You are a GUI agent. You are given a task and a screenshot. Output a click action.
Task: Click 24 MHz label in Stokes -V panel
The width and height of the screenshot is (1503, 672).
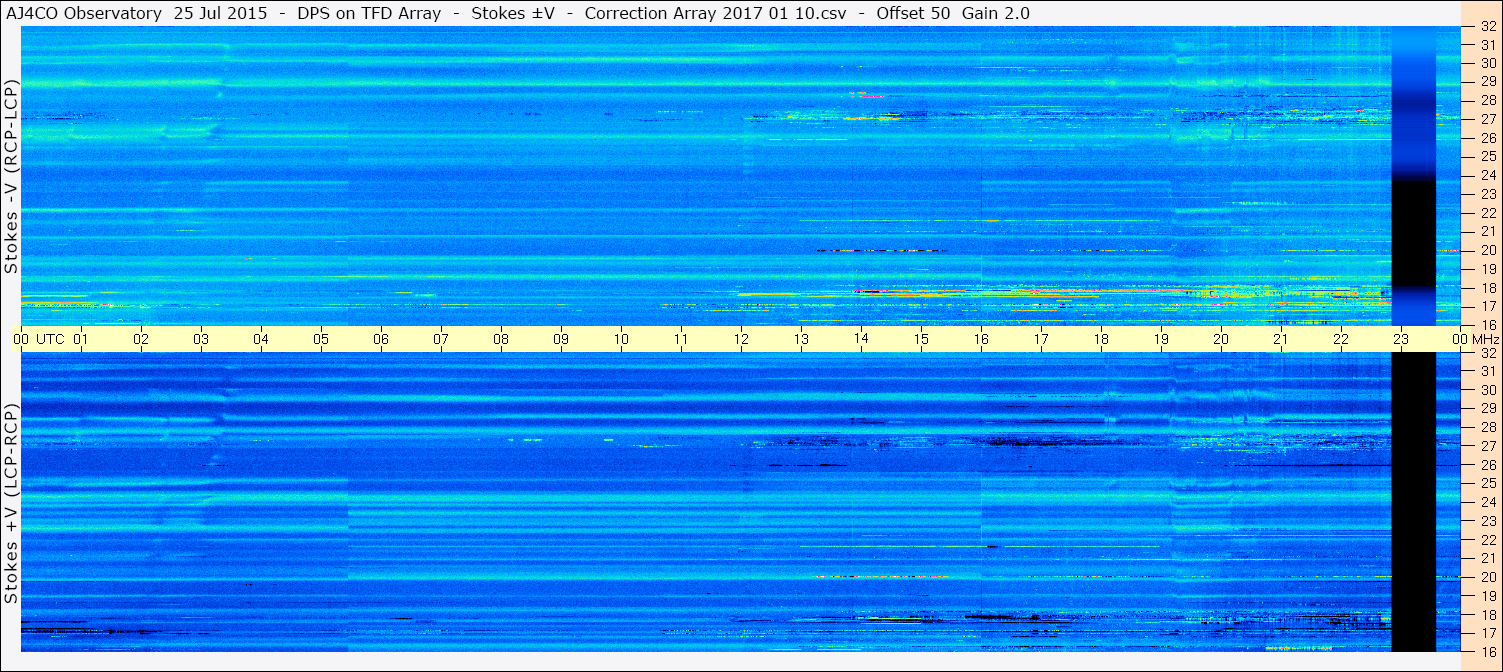click(x=1487, y=175)
